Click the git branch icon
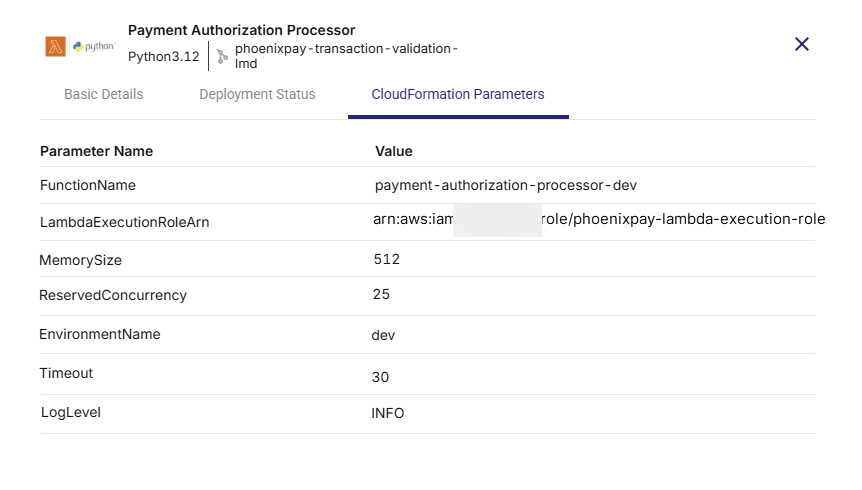Image resolution: width=862 pixels, height=490 pixels. point(222,56)
